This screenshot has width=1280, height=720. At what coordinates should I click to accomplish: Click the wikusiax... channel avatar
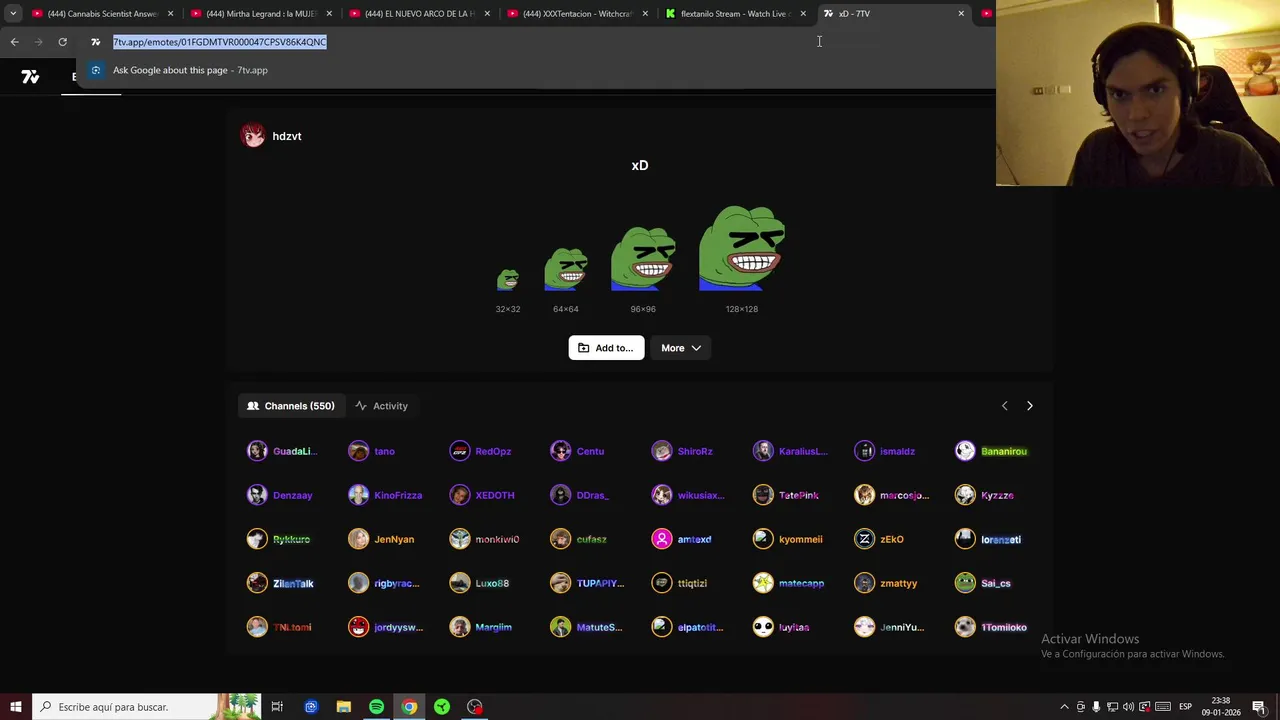(x=662, y=495)
